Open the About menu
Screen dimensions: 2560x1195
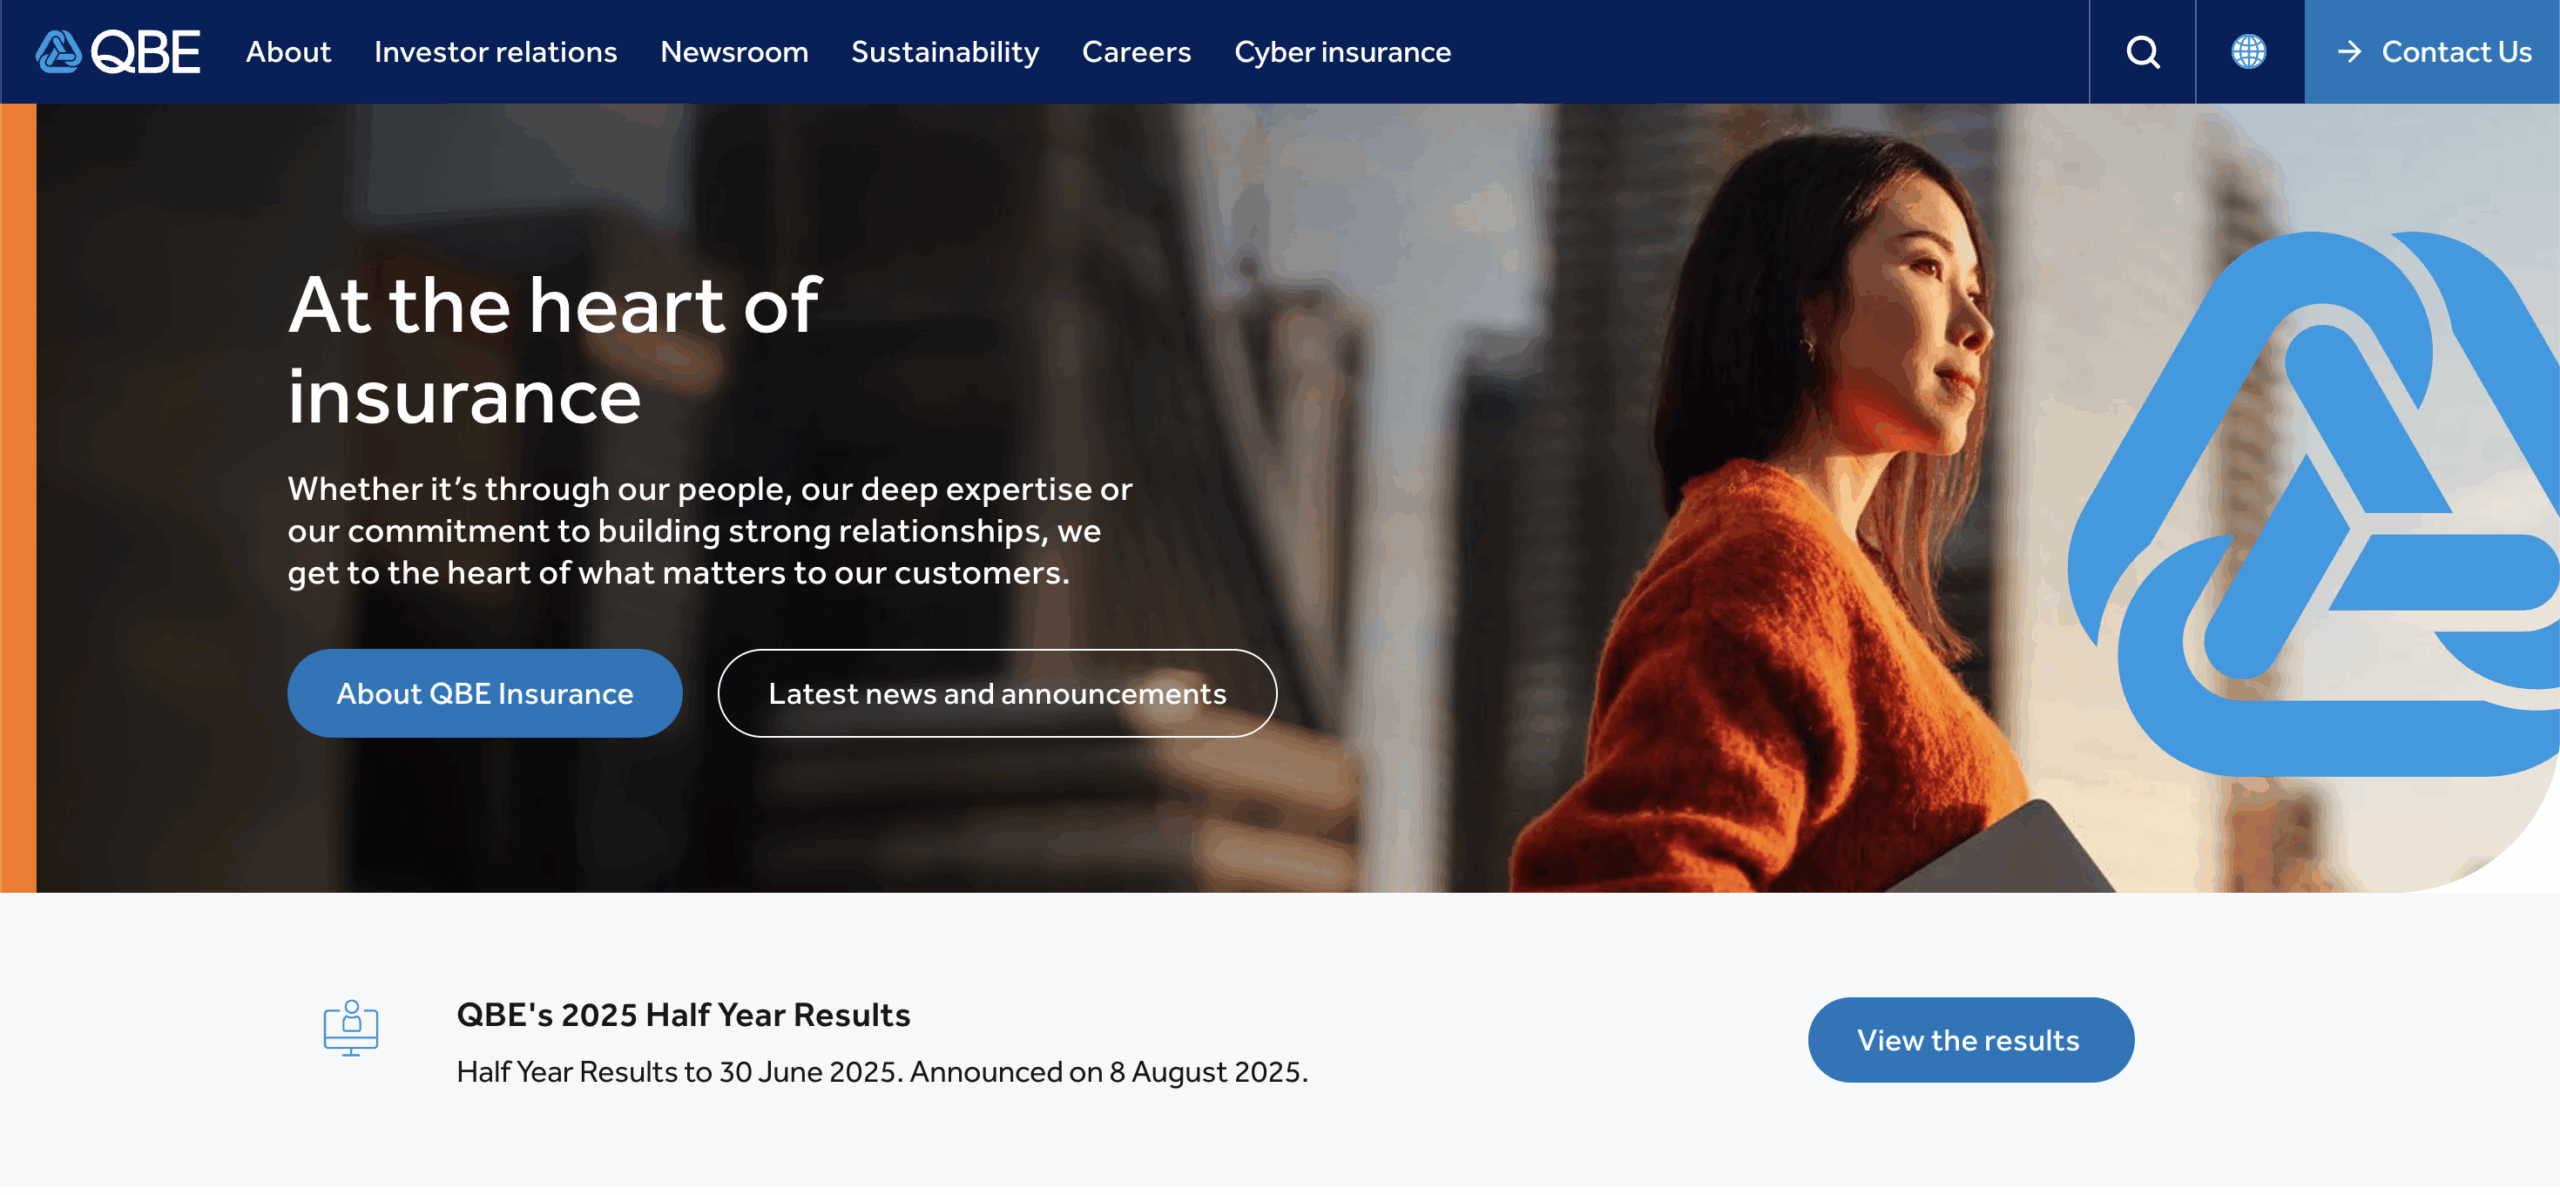(288, 52)
